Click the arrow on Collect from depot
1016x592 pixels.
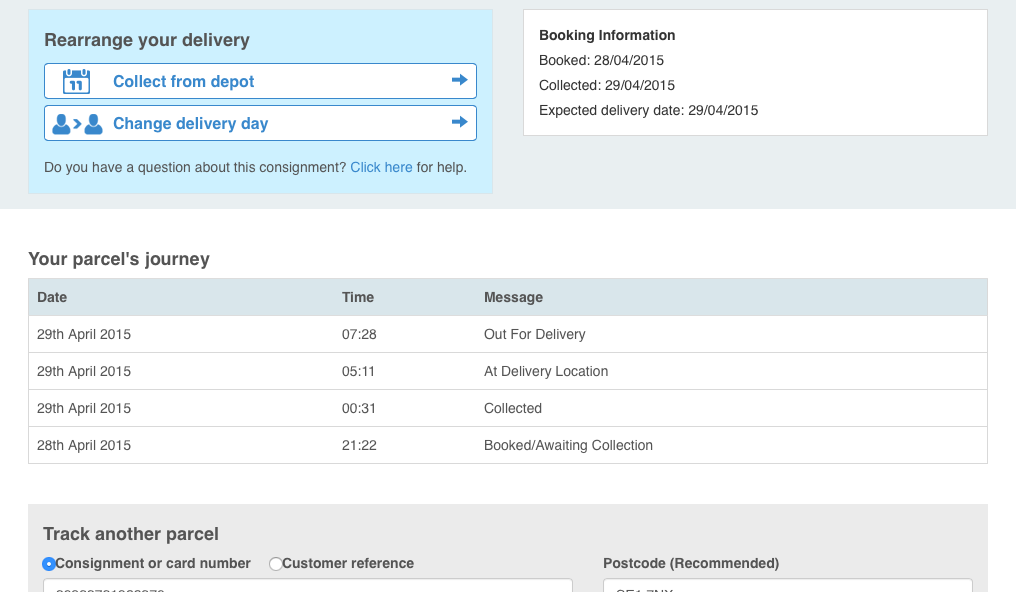pos(459,80)
